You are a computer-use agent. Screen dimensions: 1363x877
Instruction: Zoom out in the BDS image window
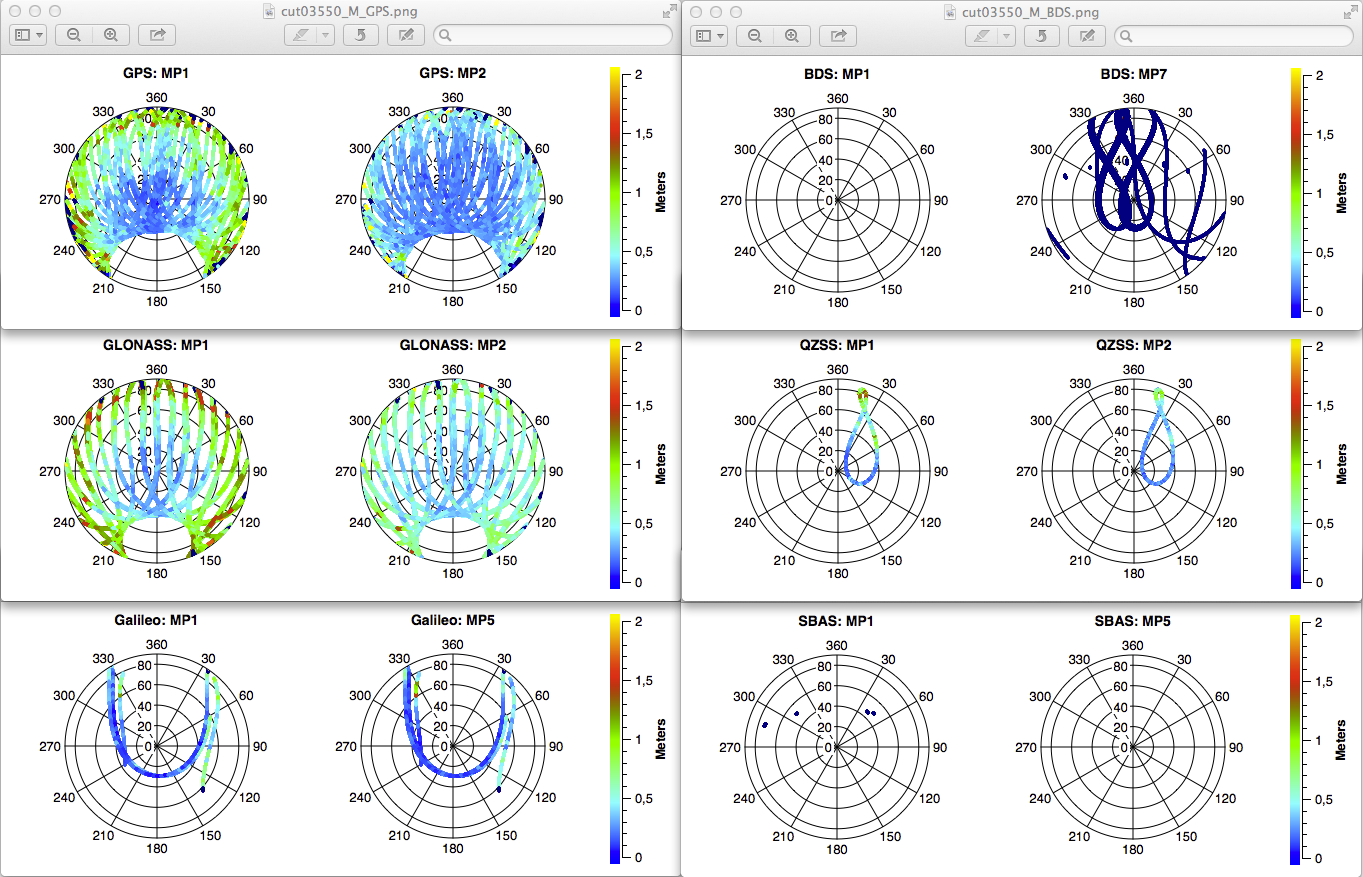[755, 36]
